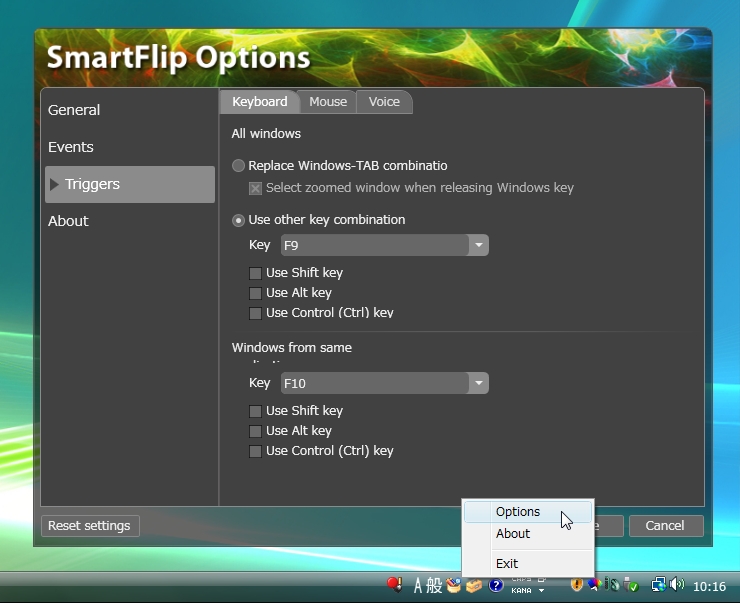The image size is (740, 603).
Task: Switch to the Keyboard tab
Action: [260, 102]
